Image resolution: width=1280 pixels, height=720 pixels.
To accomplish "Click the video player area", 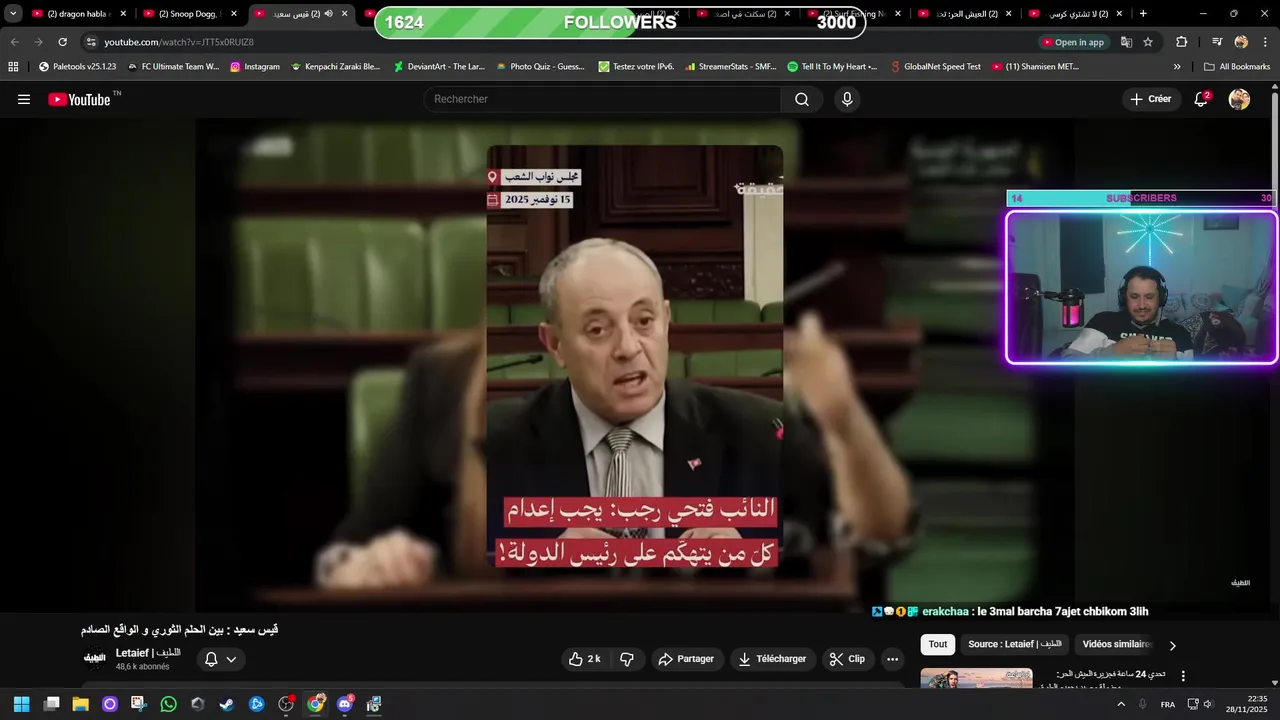I will [x=635, y=365].
